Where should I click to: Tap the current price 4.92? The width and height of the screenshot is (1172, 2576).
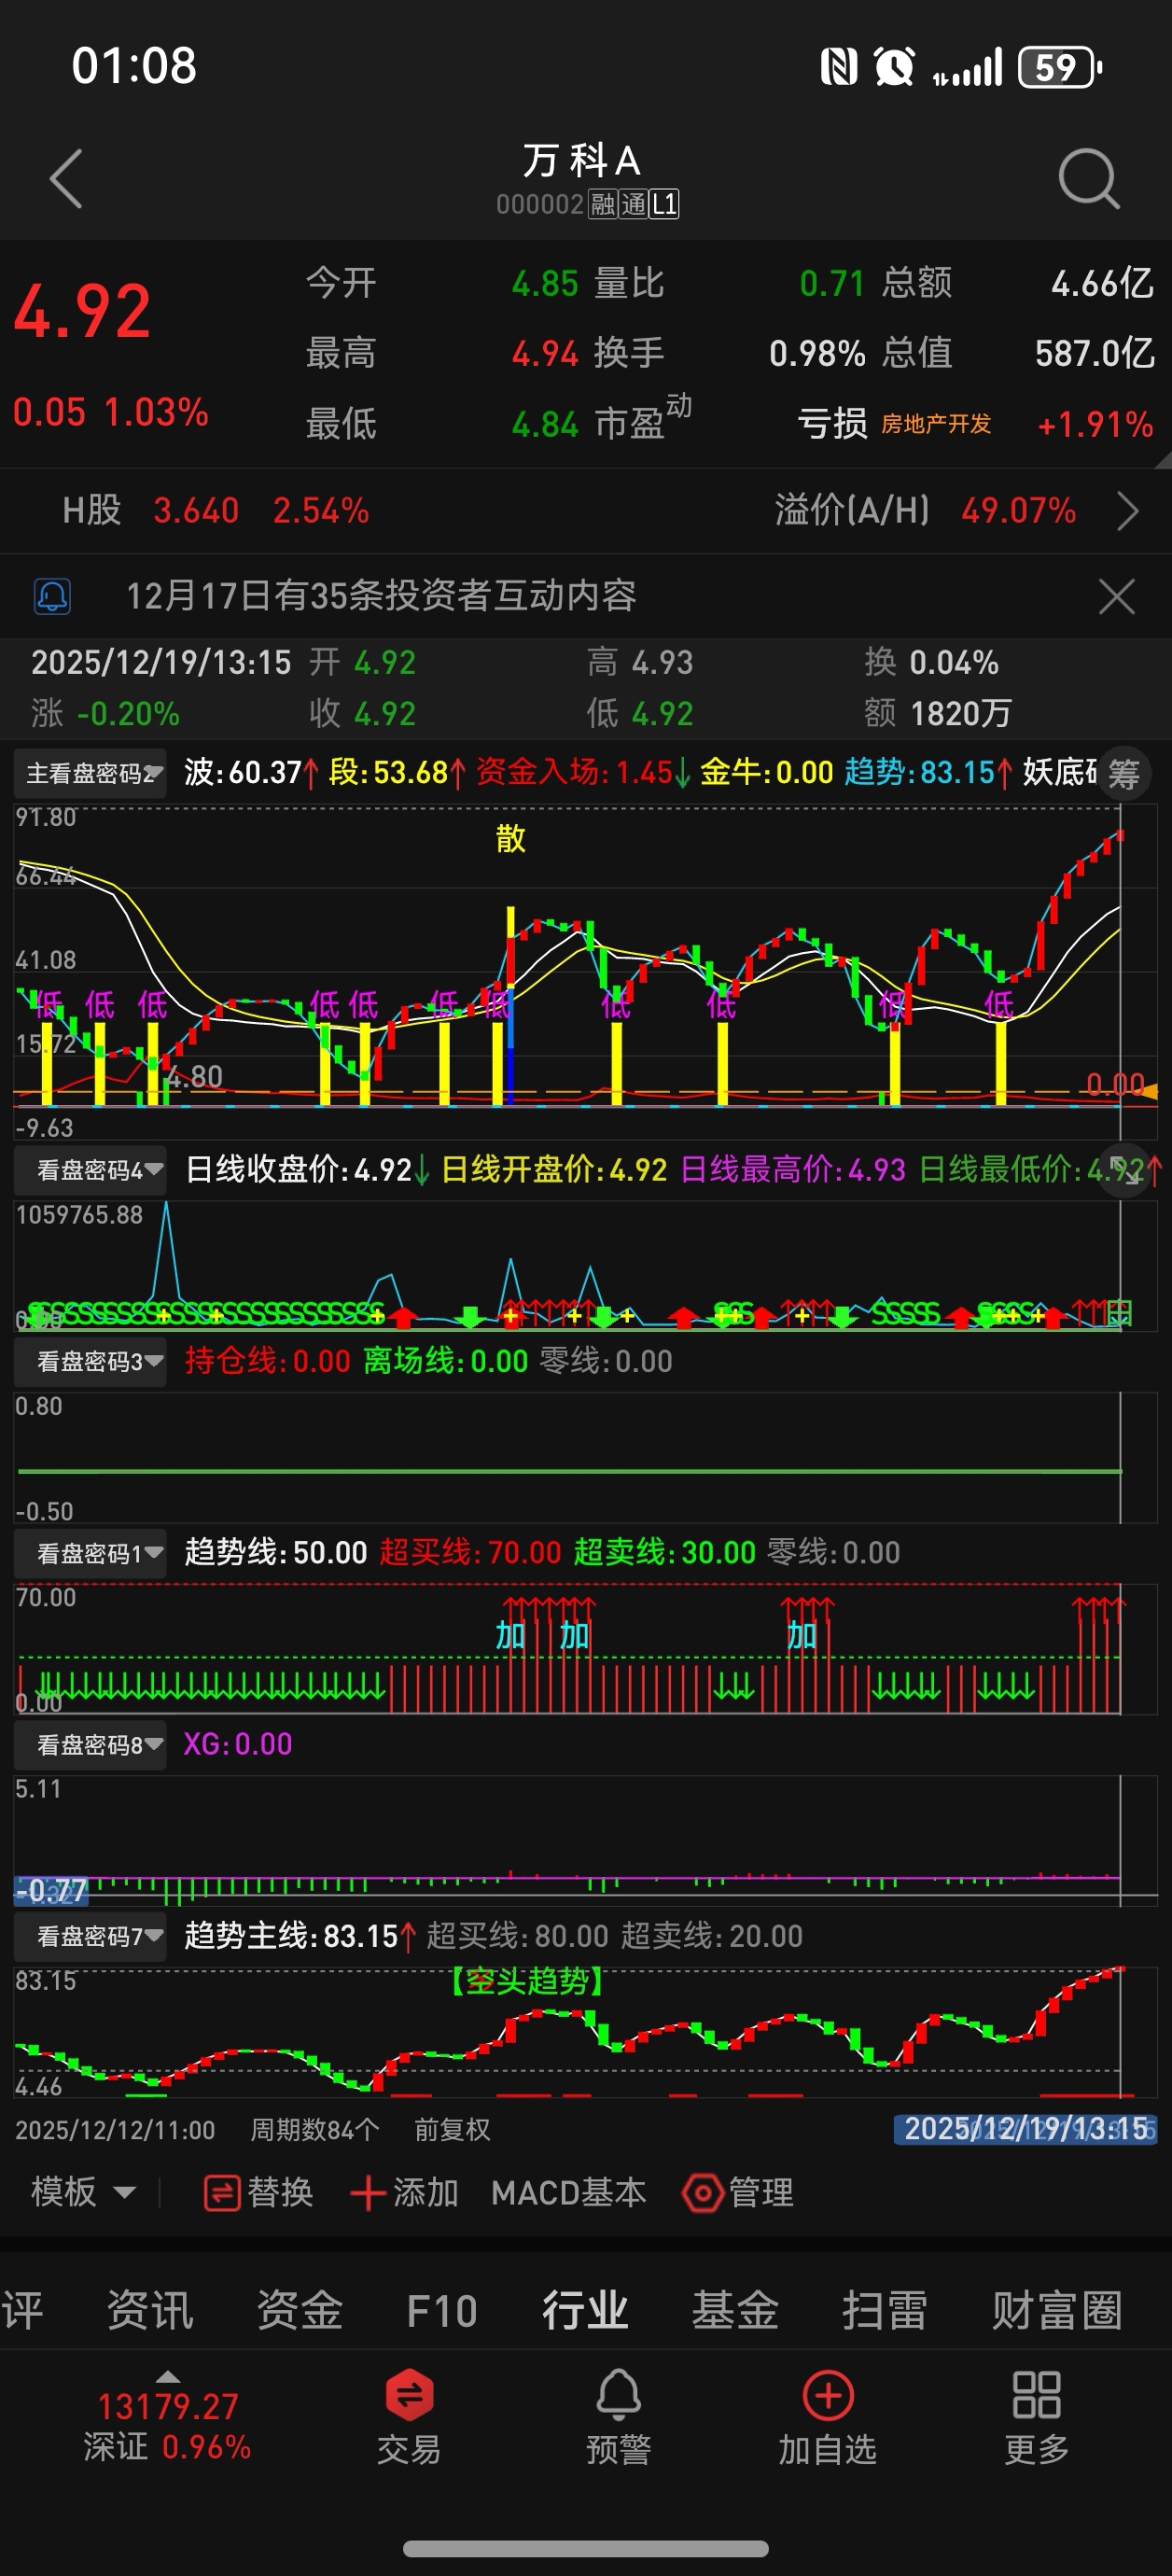click(82, 311)
